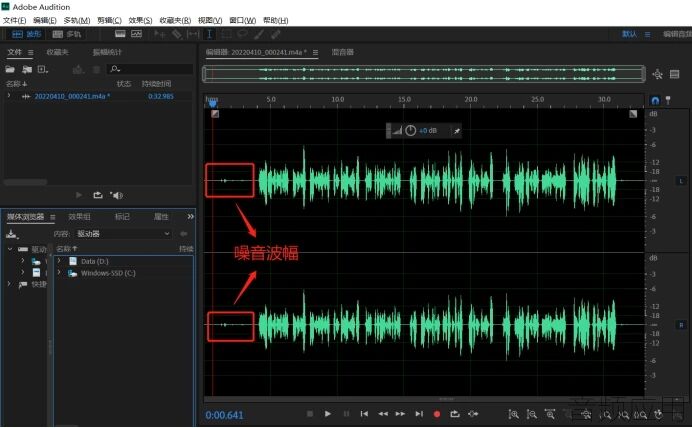The image size is (692, 428).
Task: Select the Paintbrush Selection tool
Action: point(259,34)
